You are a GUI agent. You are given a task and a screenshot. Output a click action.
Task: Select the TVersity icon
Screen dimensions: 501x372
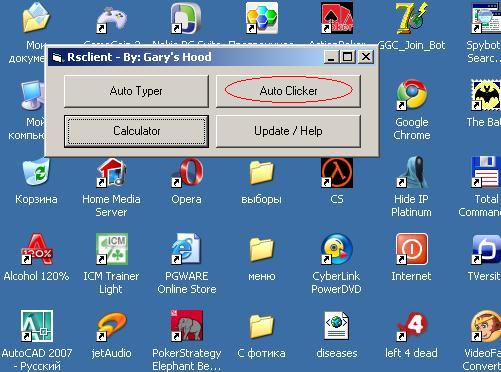pos(486,249)
